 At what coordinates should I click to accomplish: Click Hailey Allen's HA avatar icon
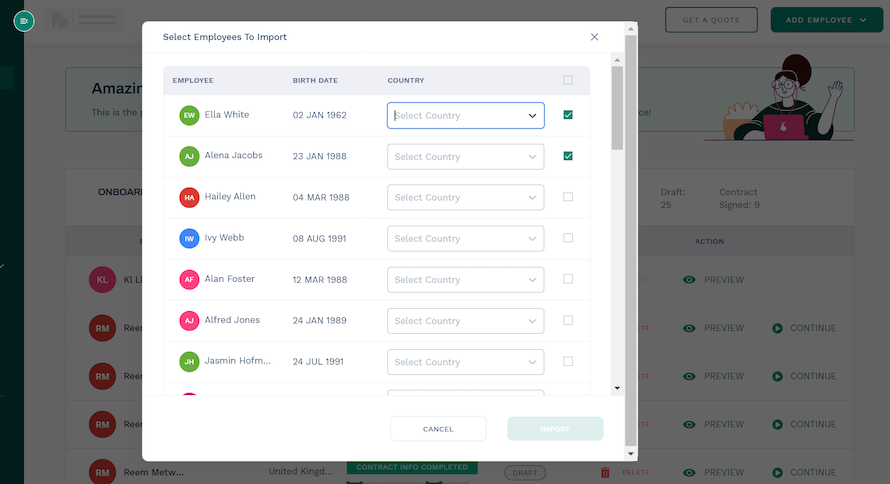tap(189, 197)
